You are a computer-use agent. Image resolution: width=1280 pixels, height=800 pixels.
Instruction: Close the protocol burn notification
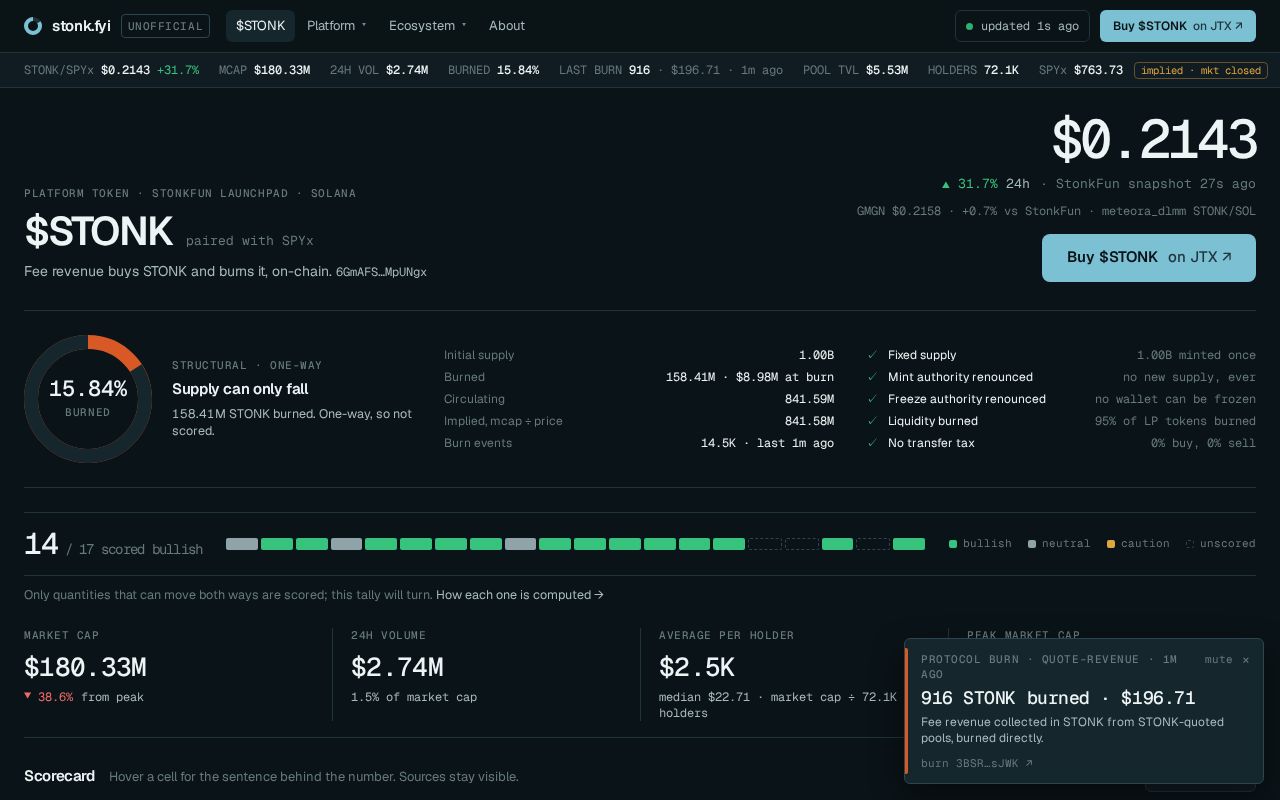[x=1246, y=660]
